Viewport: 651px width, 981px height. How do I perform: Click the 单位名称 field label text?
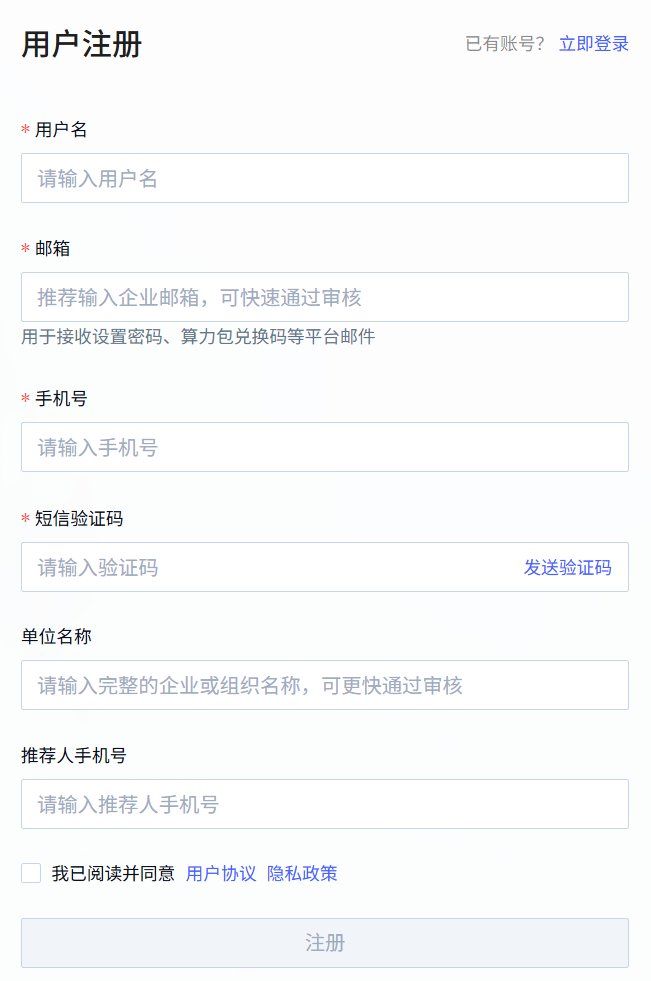(57, 637)
